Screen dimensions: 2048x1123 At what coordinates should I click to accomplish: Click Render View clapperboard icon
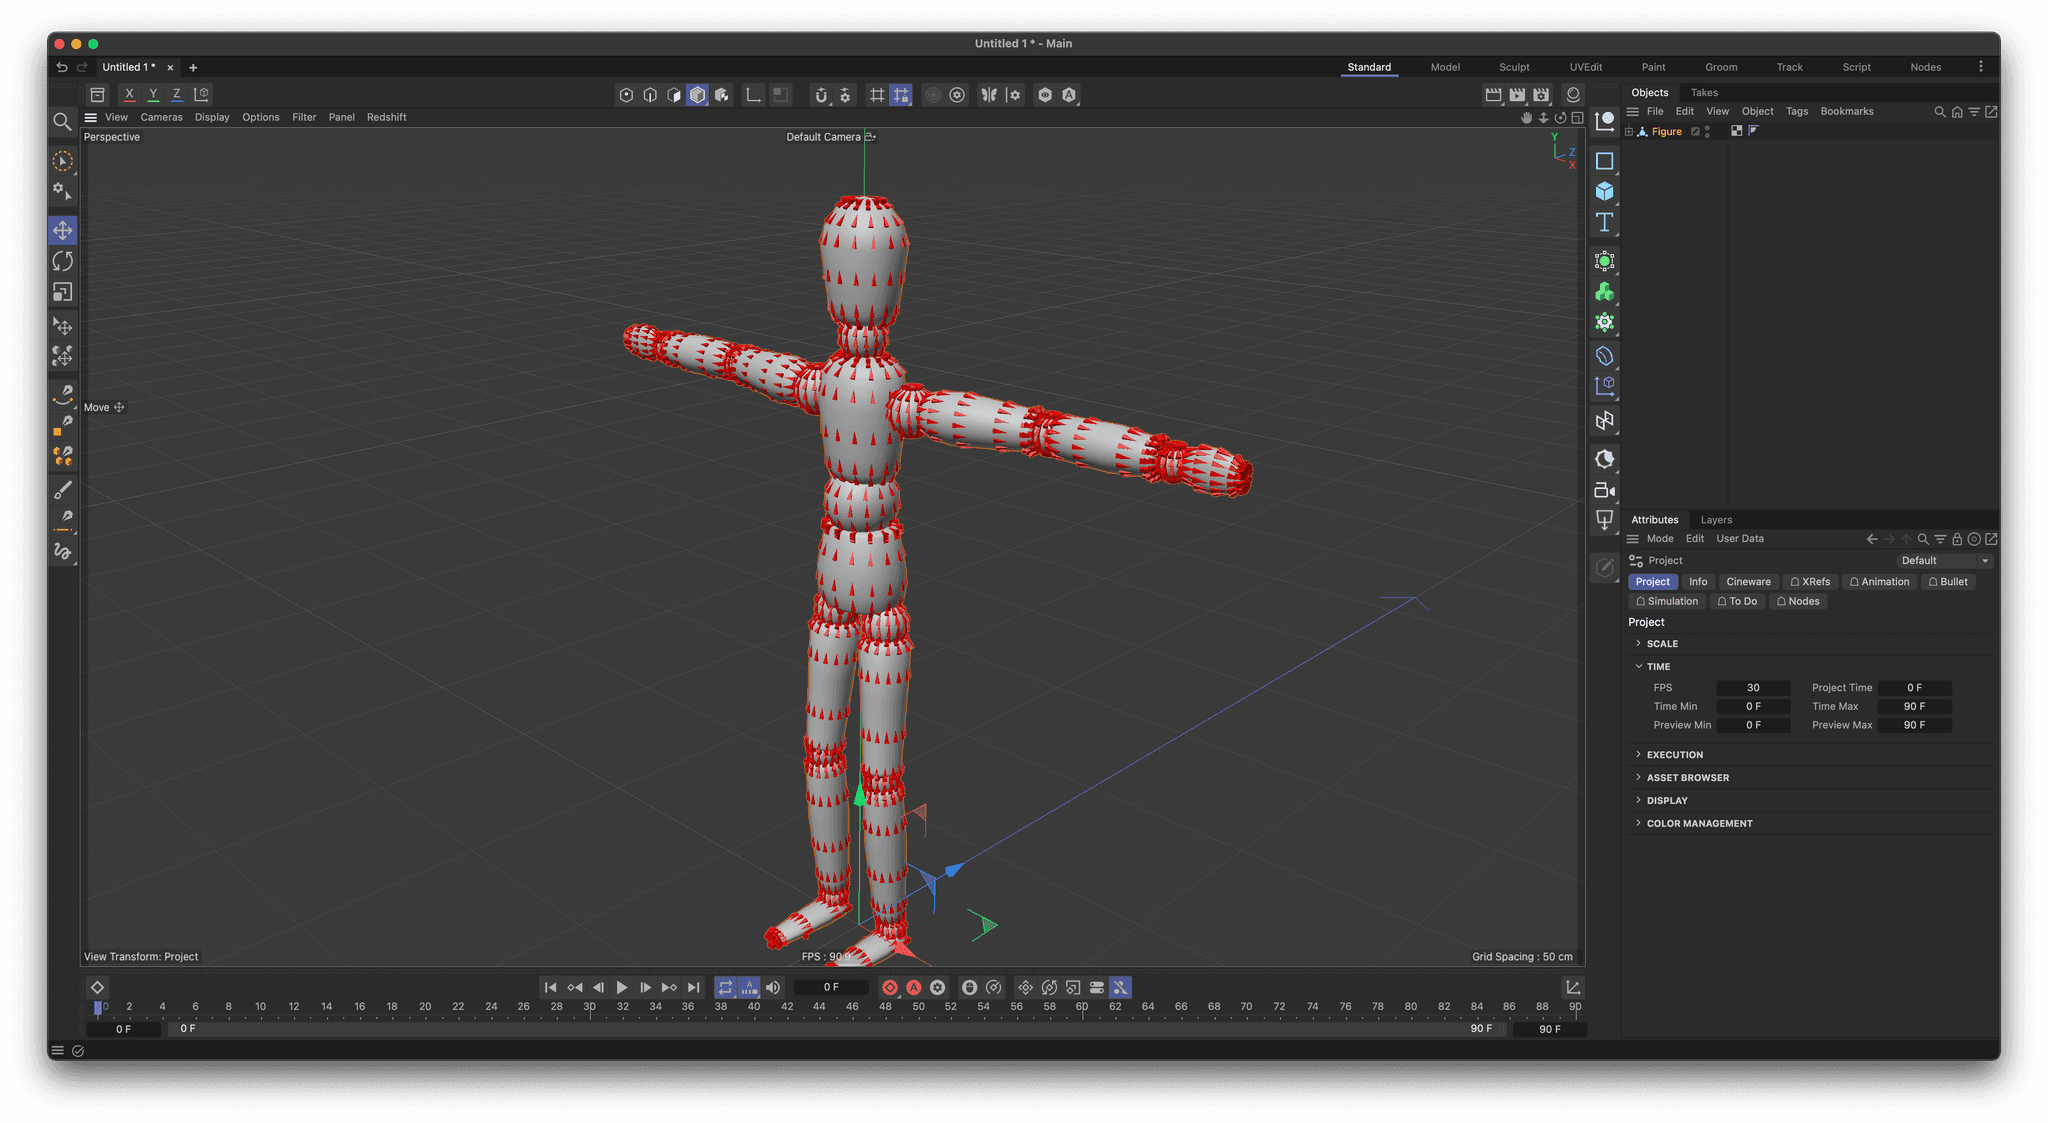1493,95
